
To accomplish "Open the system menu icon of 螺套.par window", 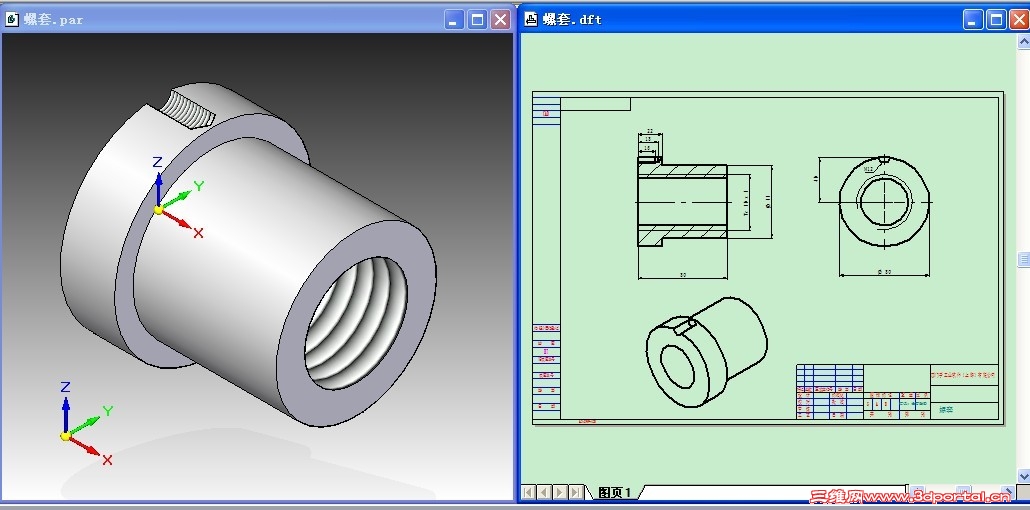I will (12, 20).
